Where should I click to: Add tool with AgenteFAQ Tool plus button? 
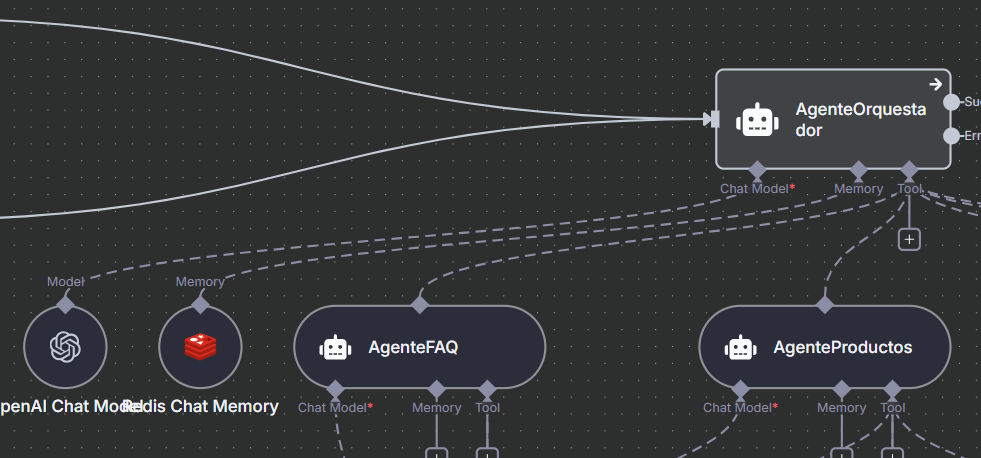click(x=487, y=453)
